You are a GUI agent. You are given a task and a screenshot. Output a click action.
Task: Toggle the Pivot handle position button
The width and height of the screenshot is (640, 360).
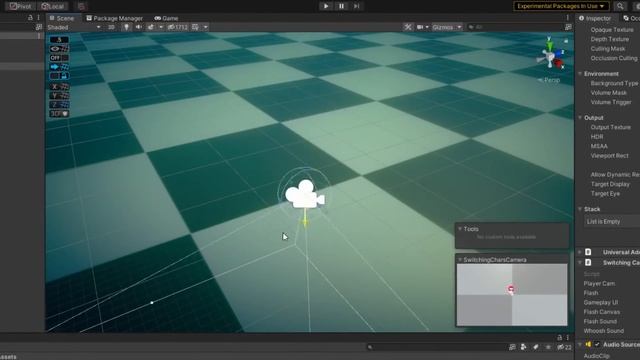point(20,6)
